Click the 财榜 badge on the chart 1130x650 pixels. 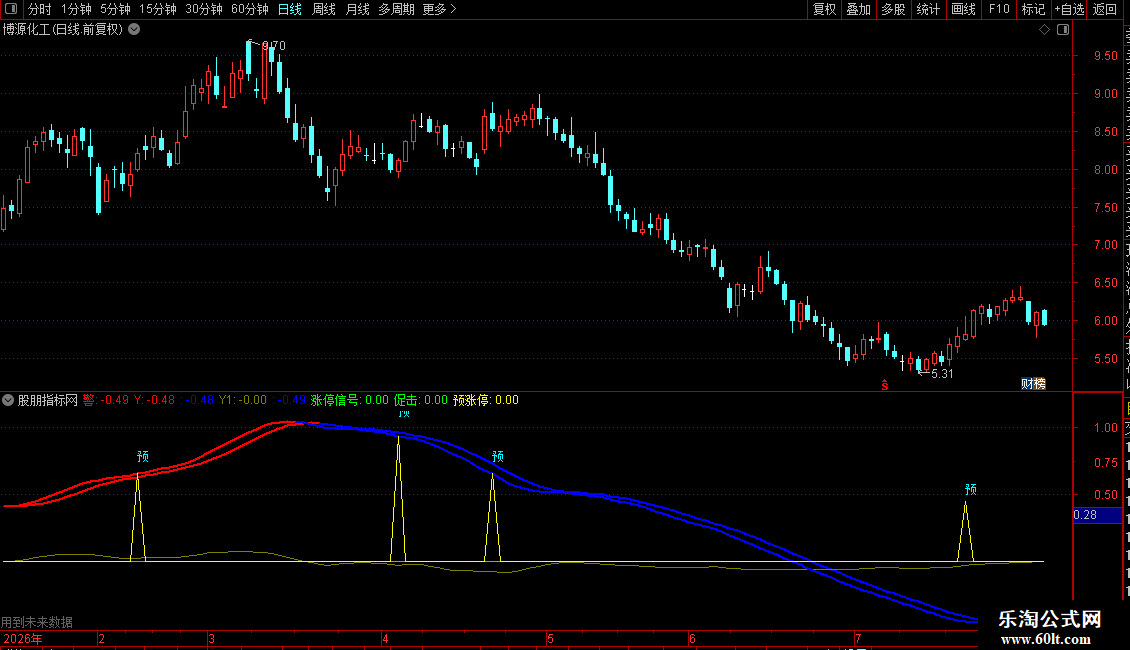(x=1033, y=383)
